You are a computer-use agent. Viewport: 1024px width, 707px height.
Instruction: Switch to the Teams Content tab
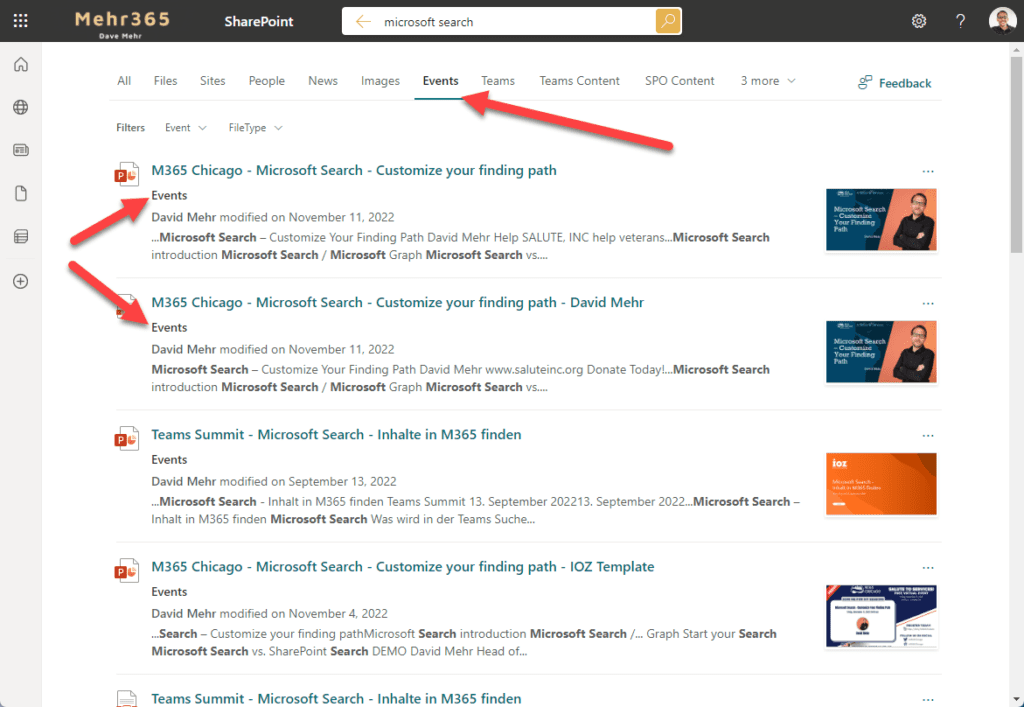tap(579, 81)
